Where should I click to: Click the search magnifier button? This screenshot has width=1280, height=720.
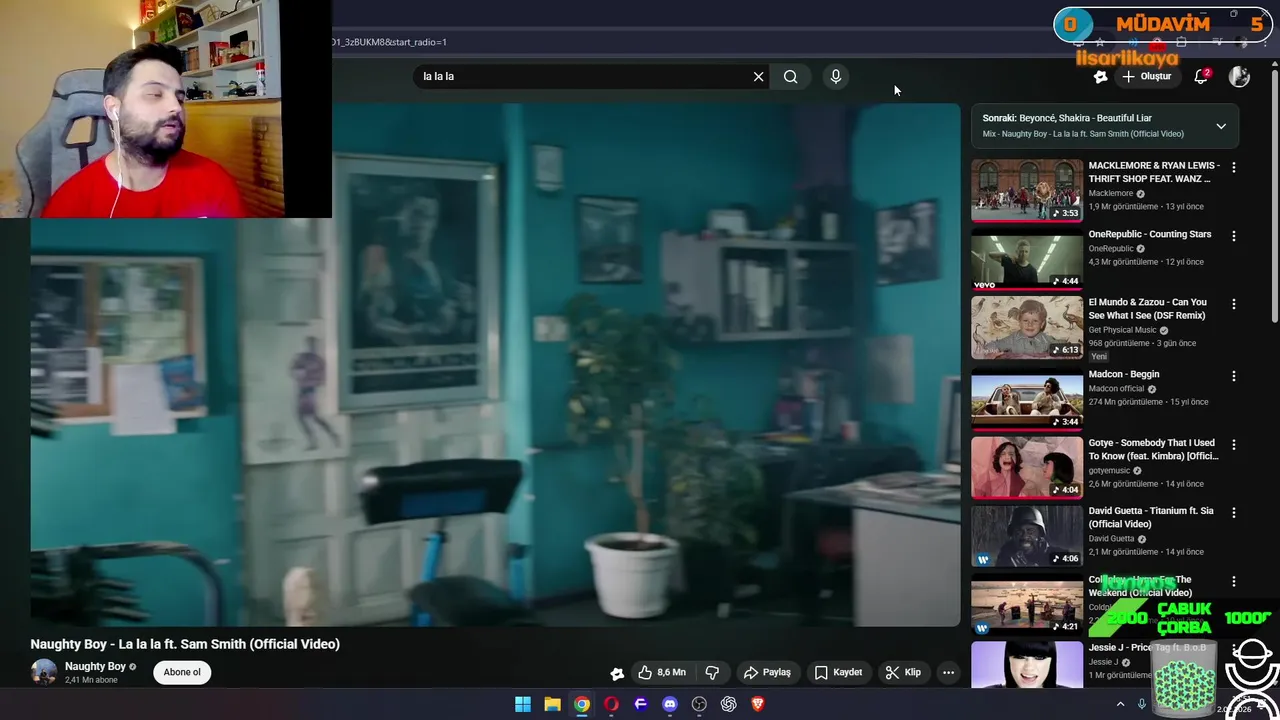[791, 76]
